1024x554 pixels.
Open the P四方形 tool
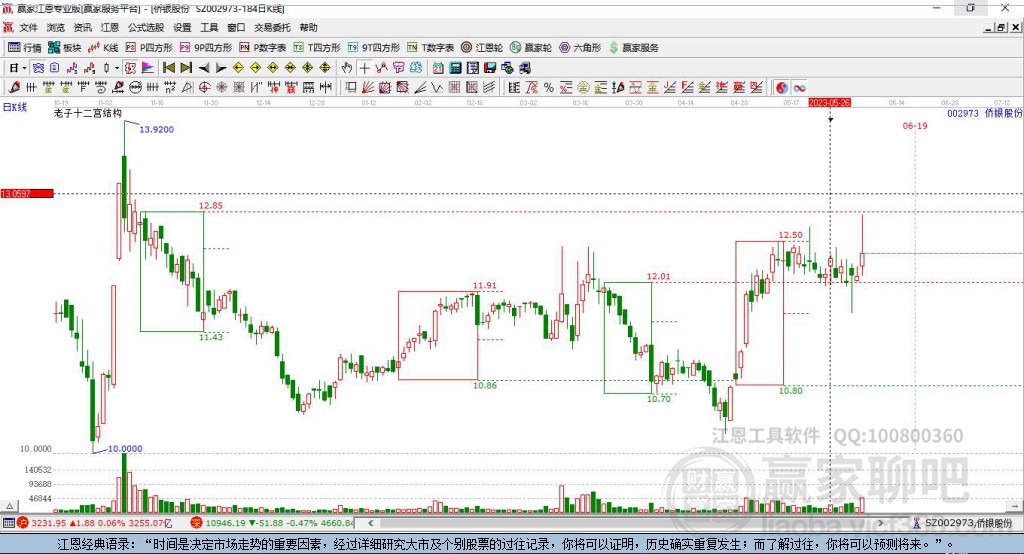point(149,48)
